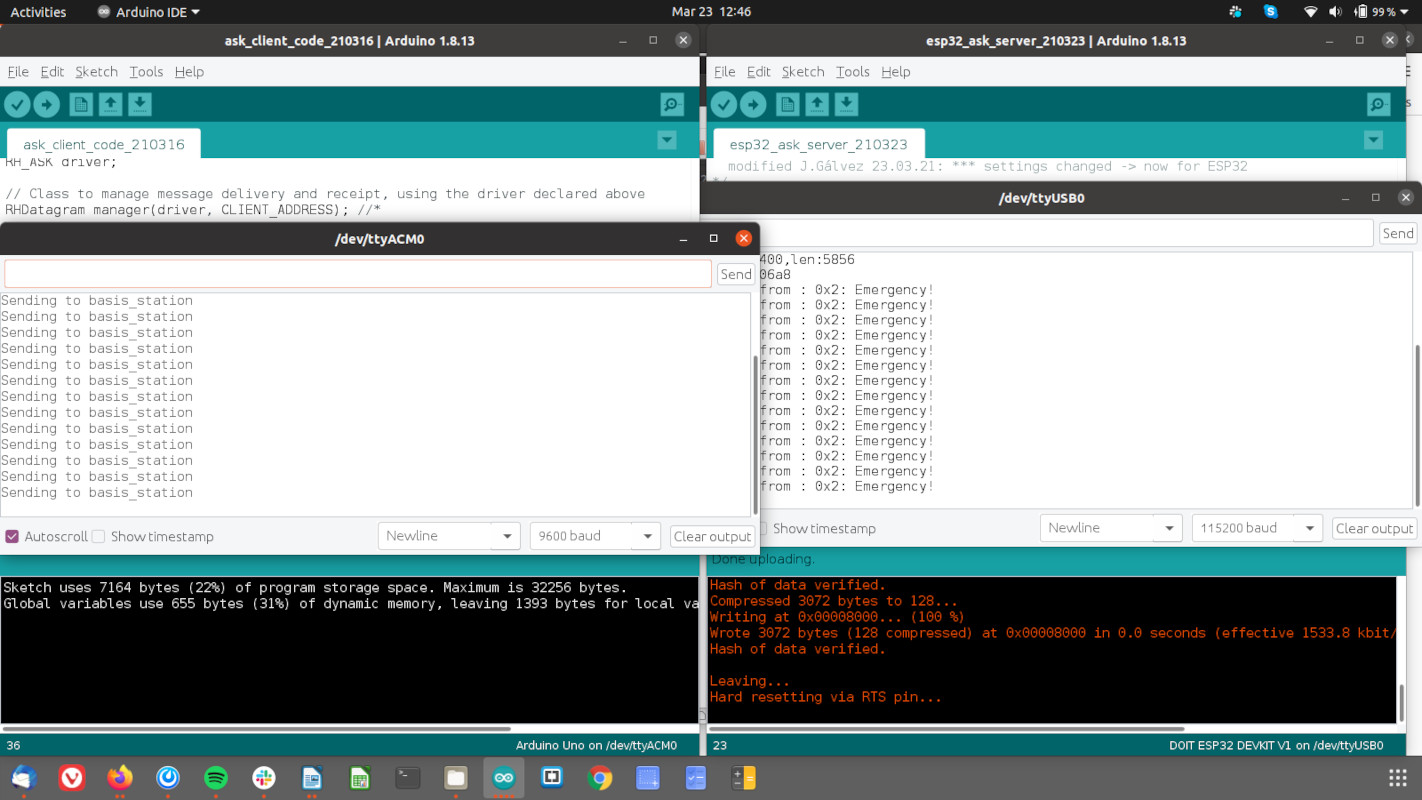Image resolution: width=1422 pixels, height=800 pixels.
Task: Open LibreOffice Calc from the dock
Action: pos(360,777)
